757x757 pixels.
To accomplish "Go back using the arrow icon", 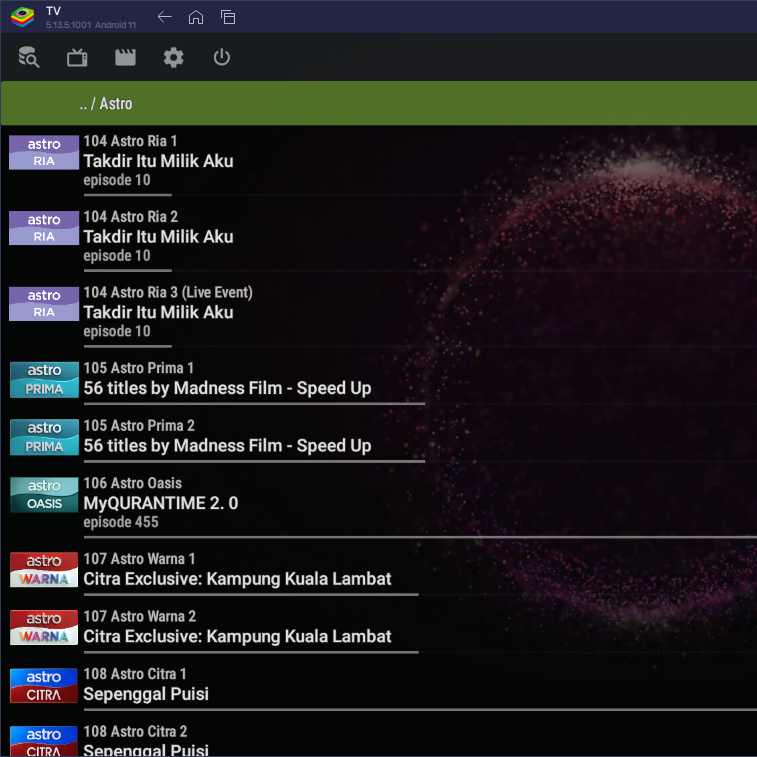I will (x=165, y=17).
